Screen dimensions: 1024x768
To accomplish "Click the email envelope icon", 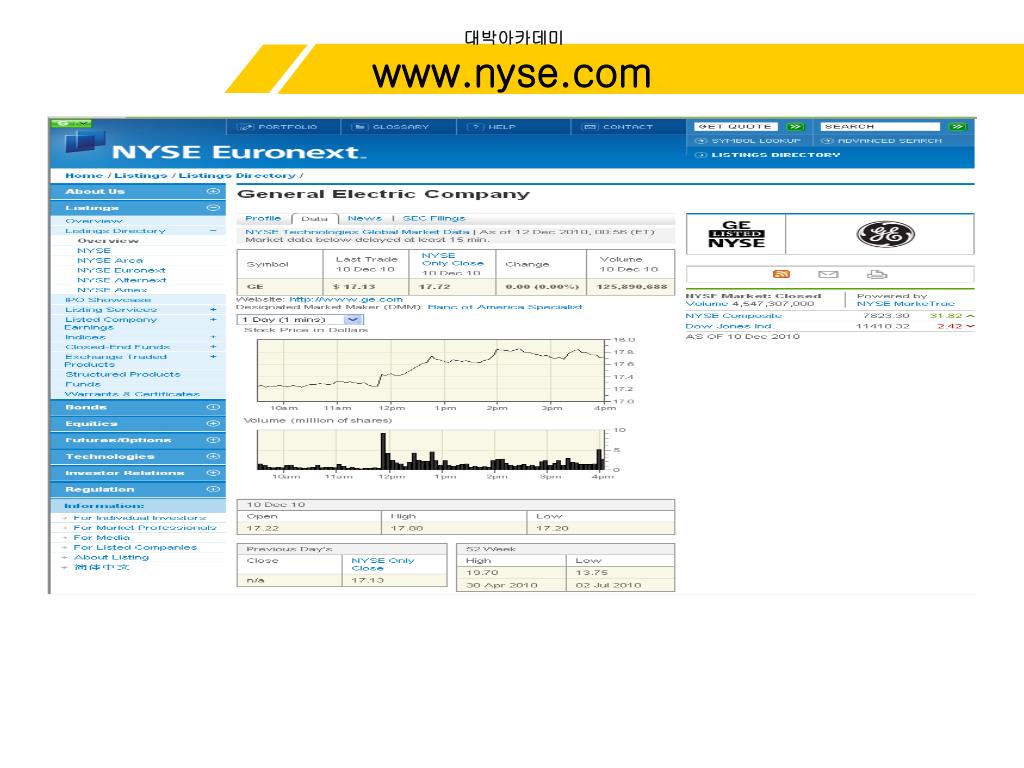I will [828, 274].
